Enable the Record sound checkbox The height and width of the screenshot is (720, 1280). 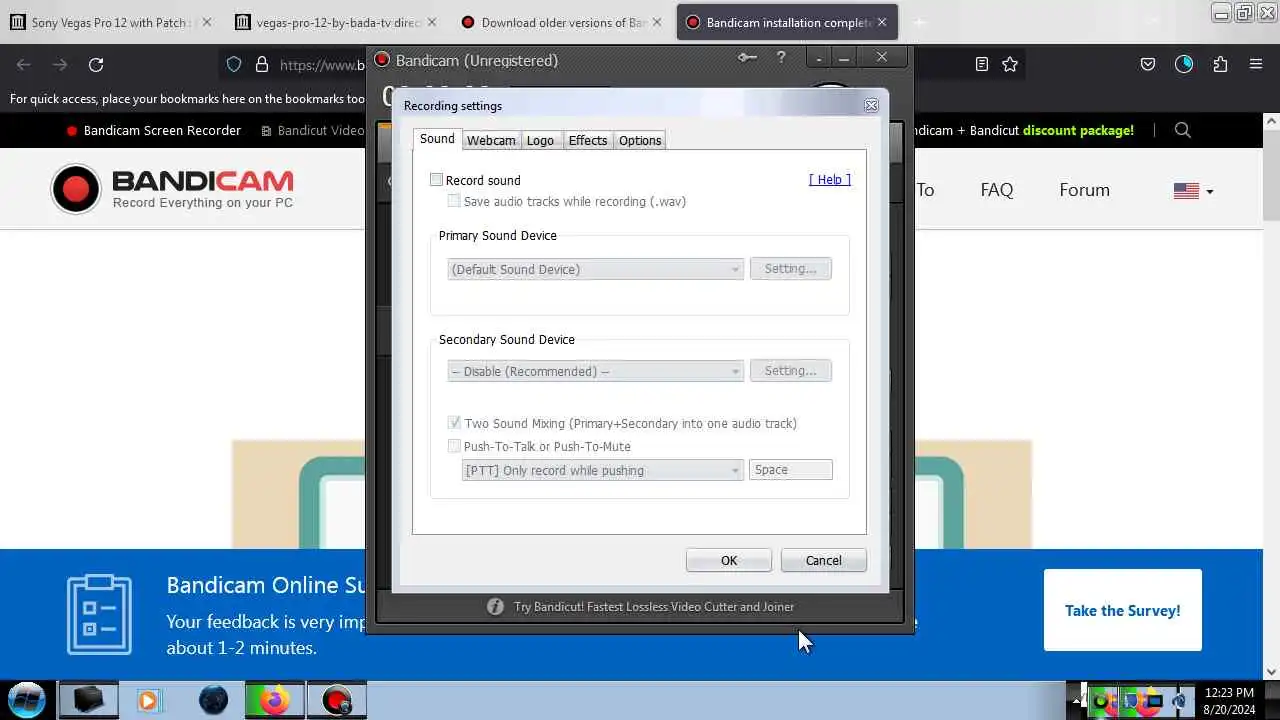tap(436, 180)
